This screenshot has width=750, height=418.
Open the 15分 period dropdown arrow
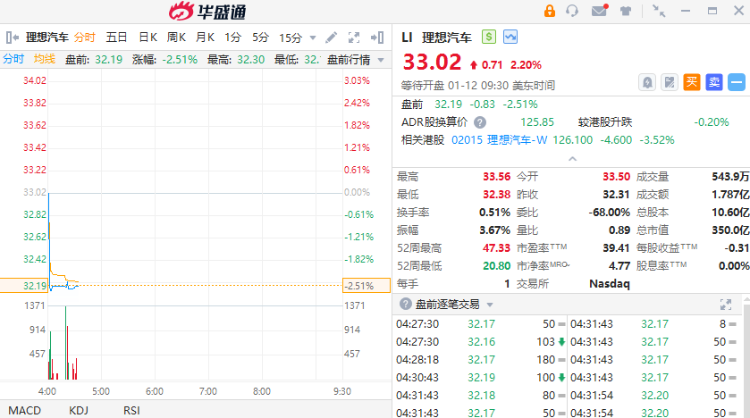312,37
